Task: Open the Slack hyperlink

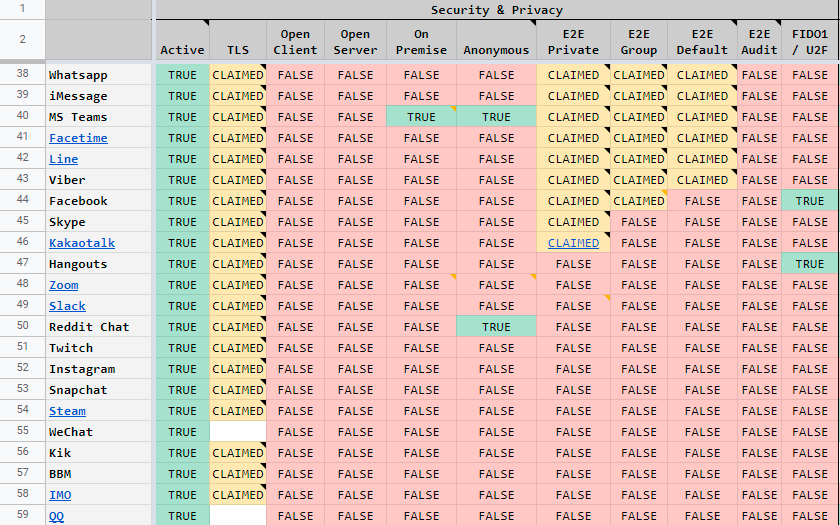Action: [x=68, y=306]
